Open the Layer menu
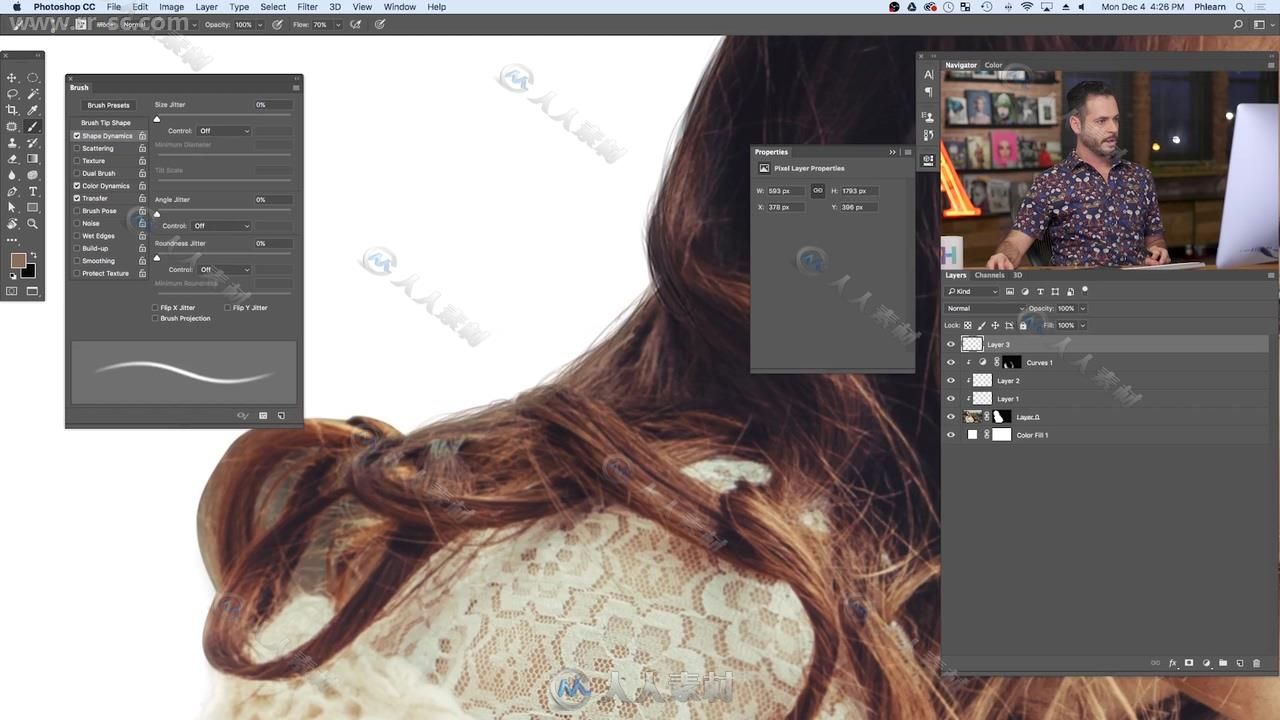 click(206, 7)
